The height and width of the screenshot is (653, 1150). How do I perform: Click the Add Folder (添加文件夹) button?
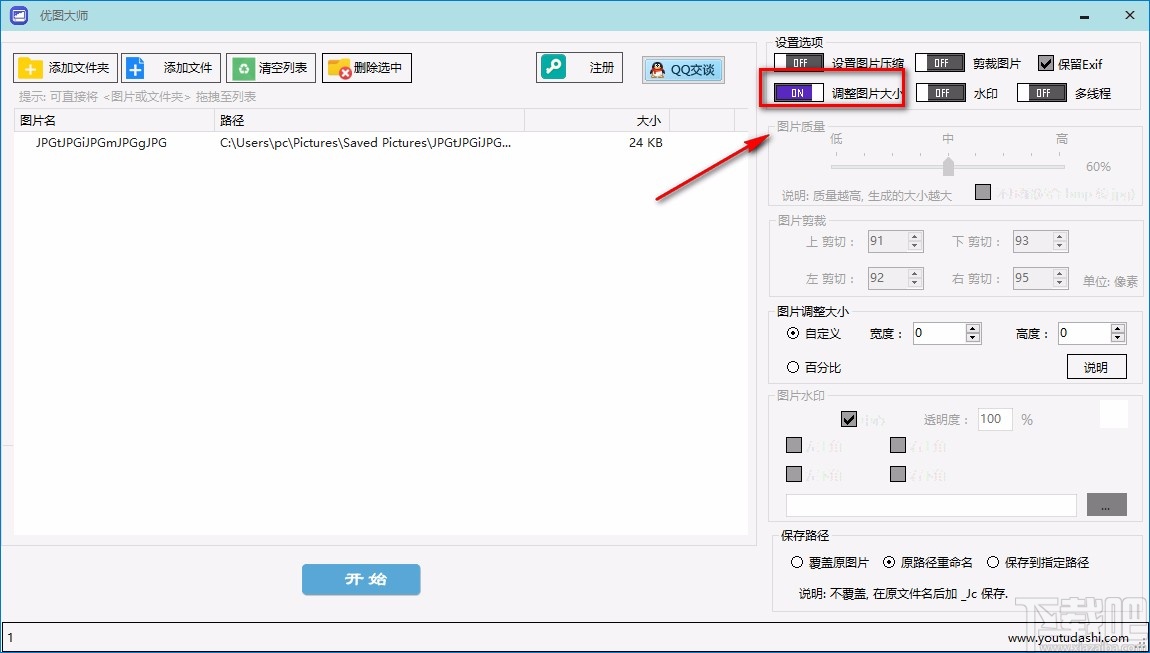point(65,68)
